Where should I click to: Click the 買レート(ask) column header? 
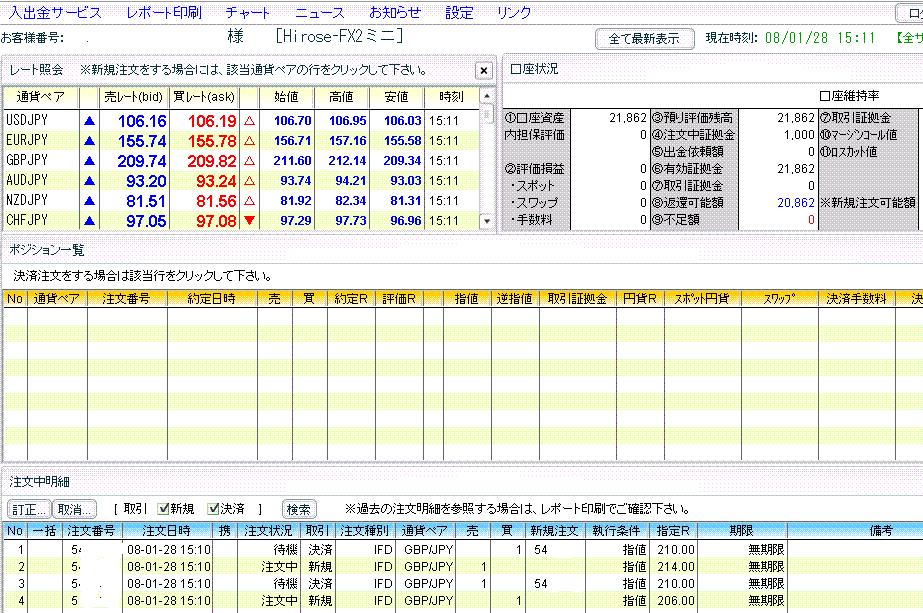[x=204, y=97]
